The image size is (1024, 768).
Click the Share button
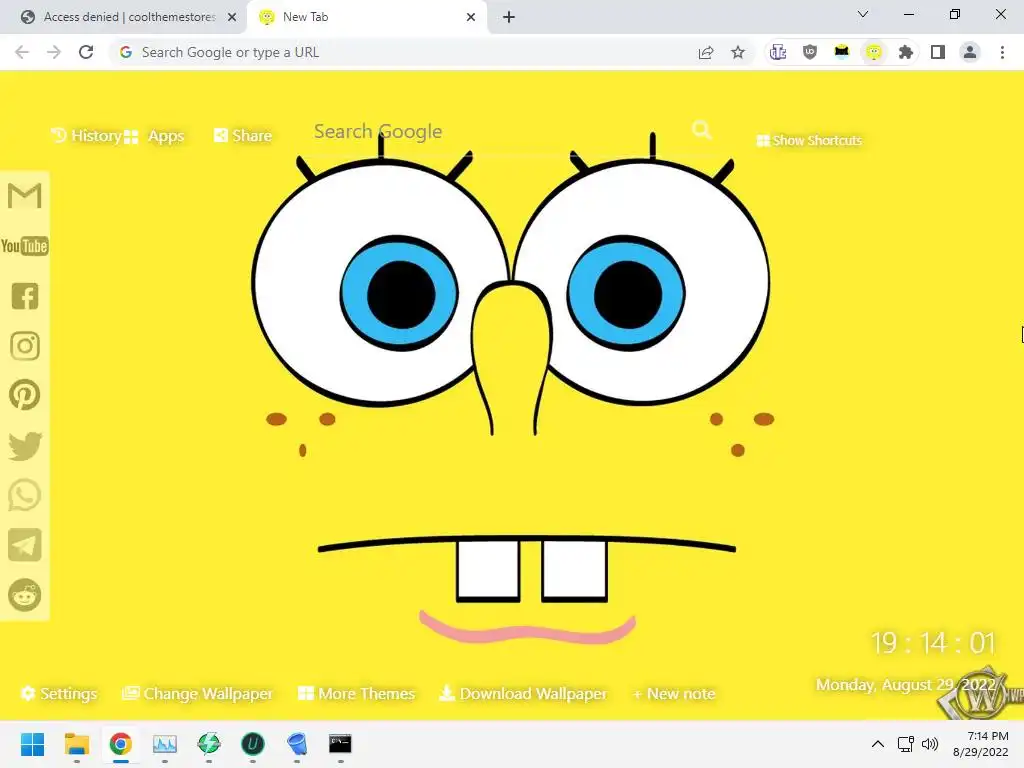point(243,136)
